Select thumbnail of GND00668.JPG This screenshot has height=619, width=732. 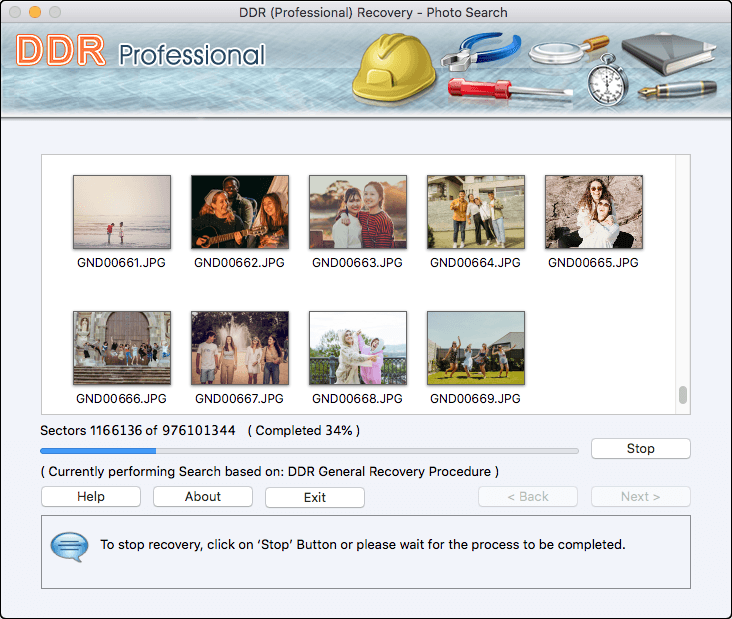358,348
